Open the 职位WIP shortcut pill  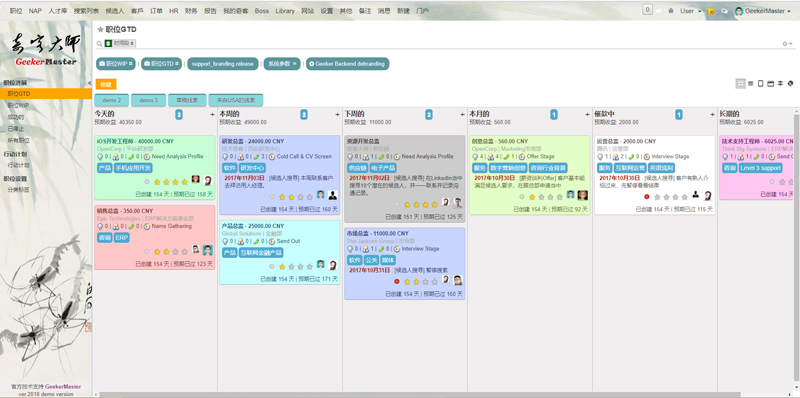pyautogui.click(x=116, y=64)
